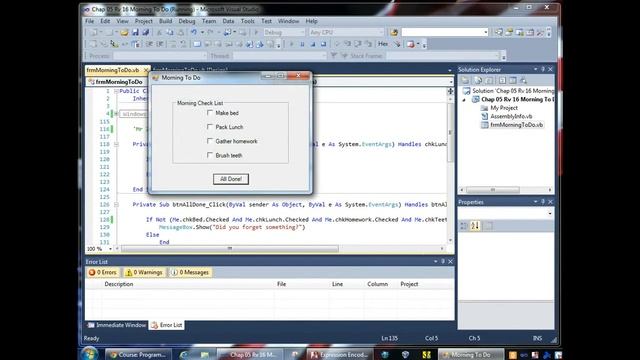Click the New Project toolbar icon
640x360 pixels.
(x=94, y=32)
